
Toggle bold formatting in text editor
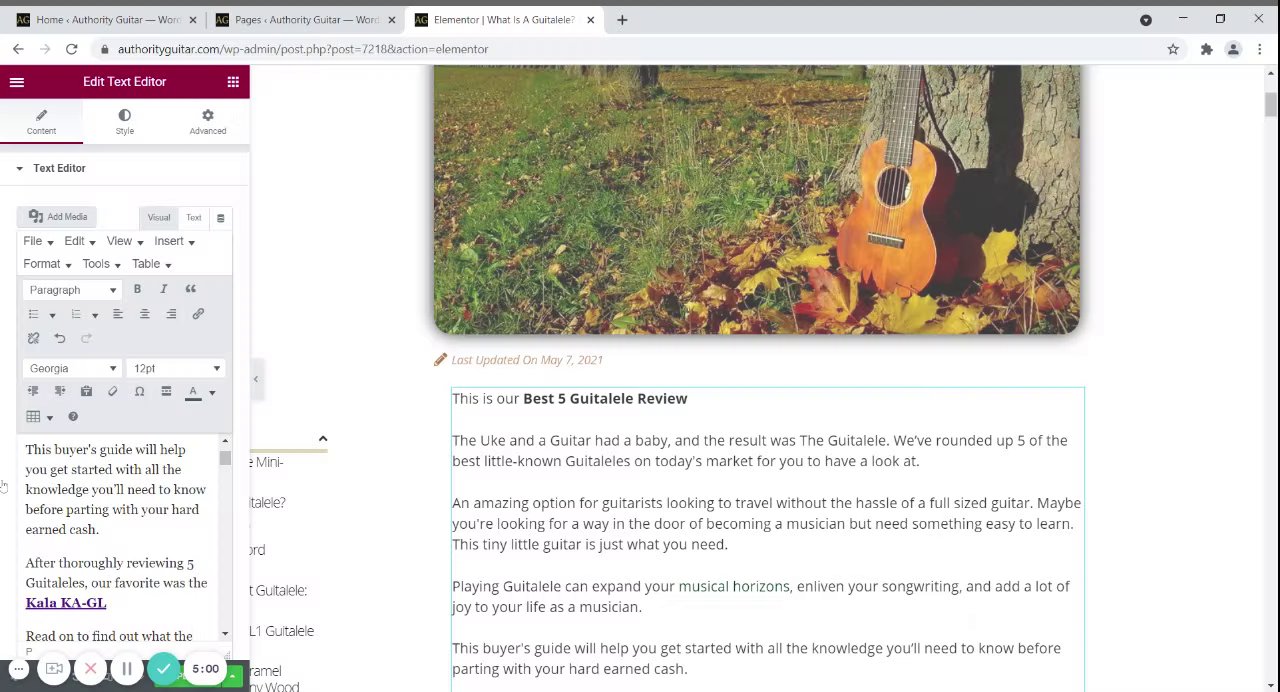click(x=137, y=290)
